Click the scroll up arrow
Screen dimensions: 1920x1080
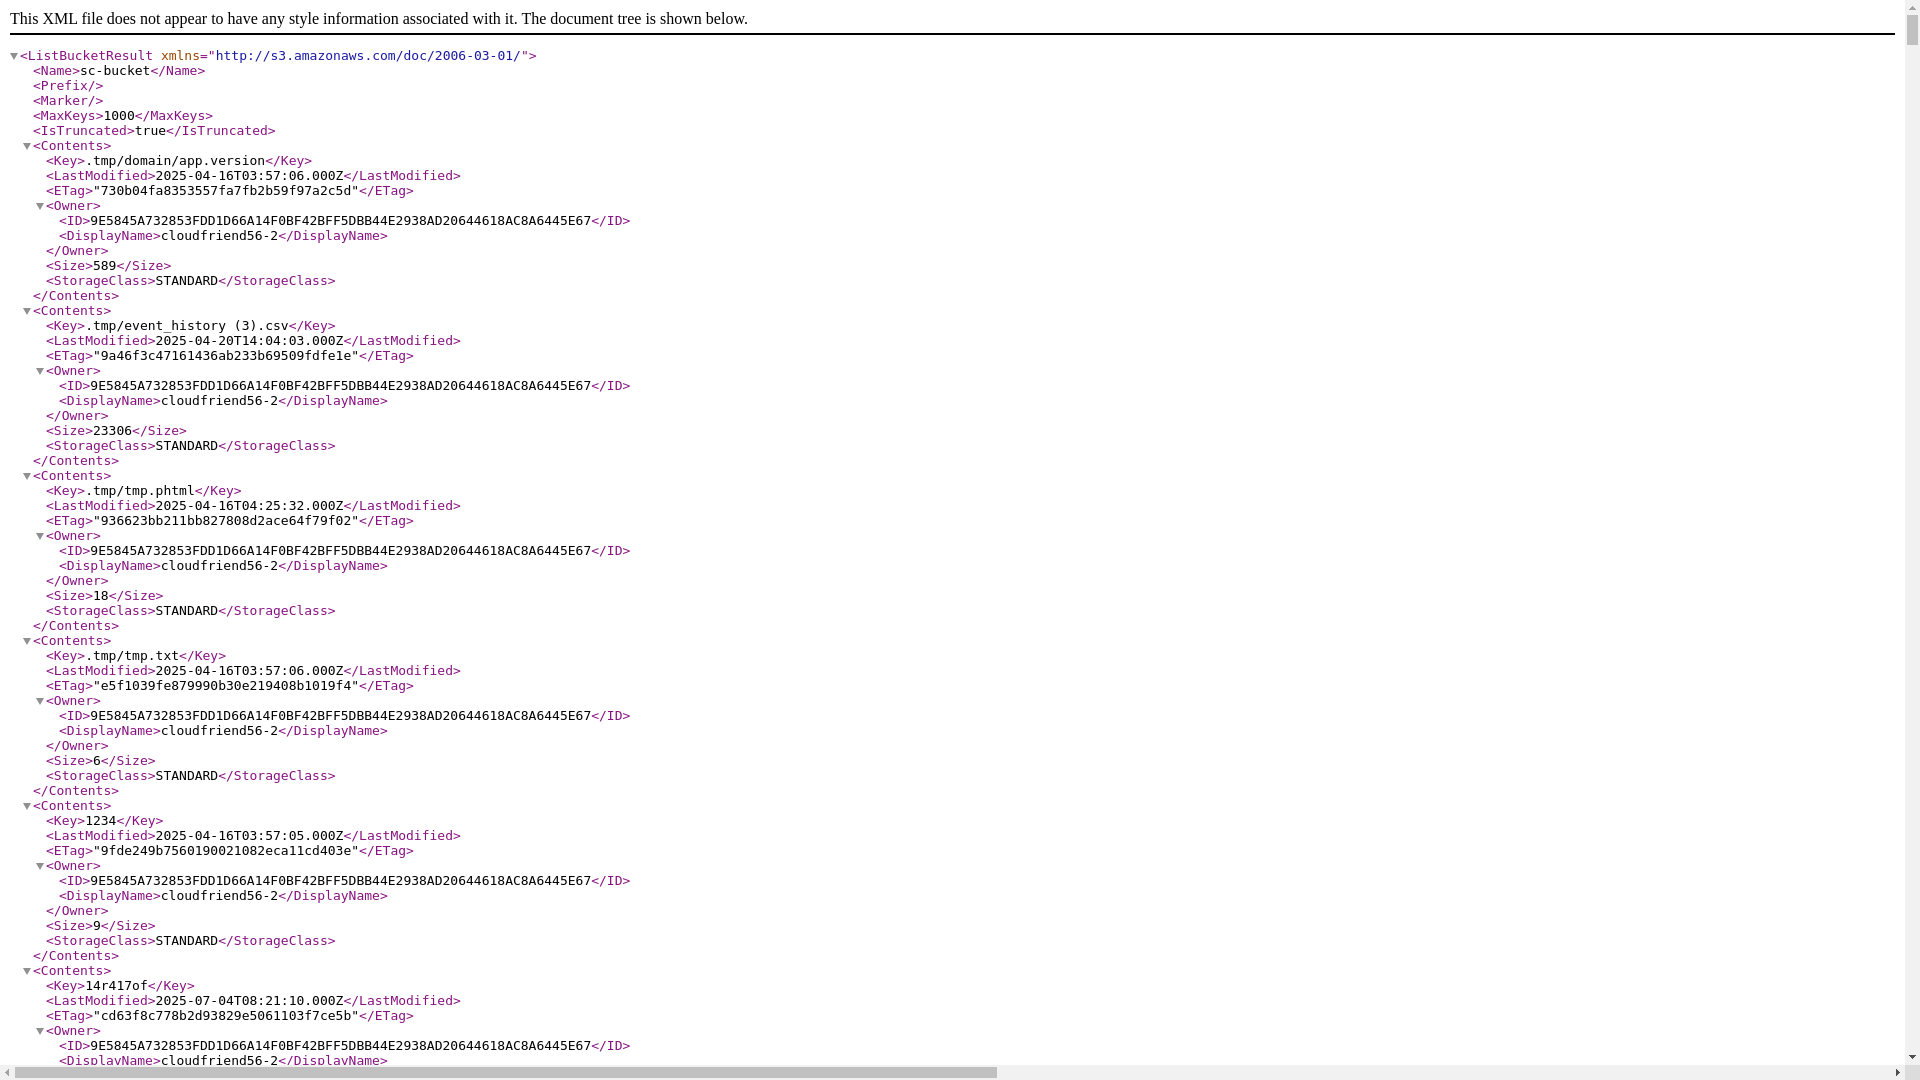click(1912, 7)
